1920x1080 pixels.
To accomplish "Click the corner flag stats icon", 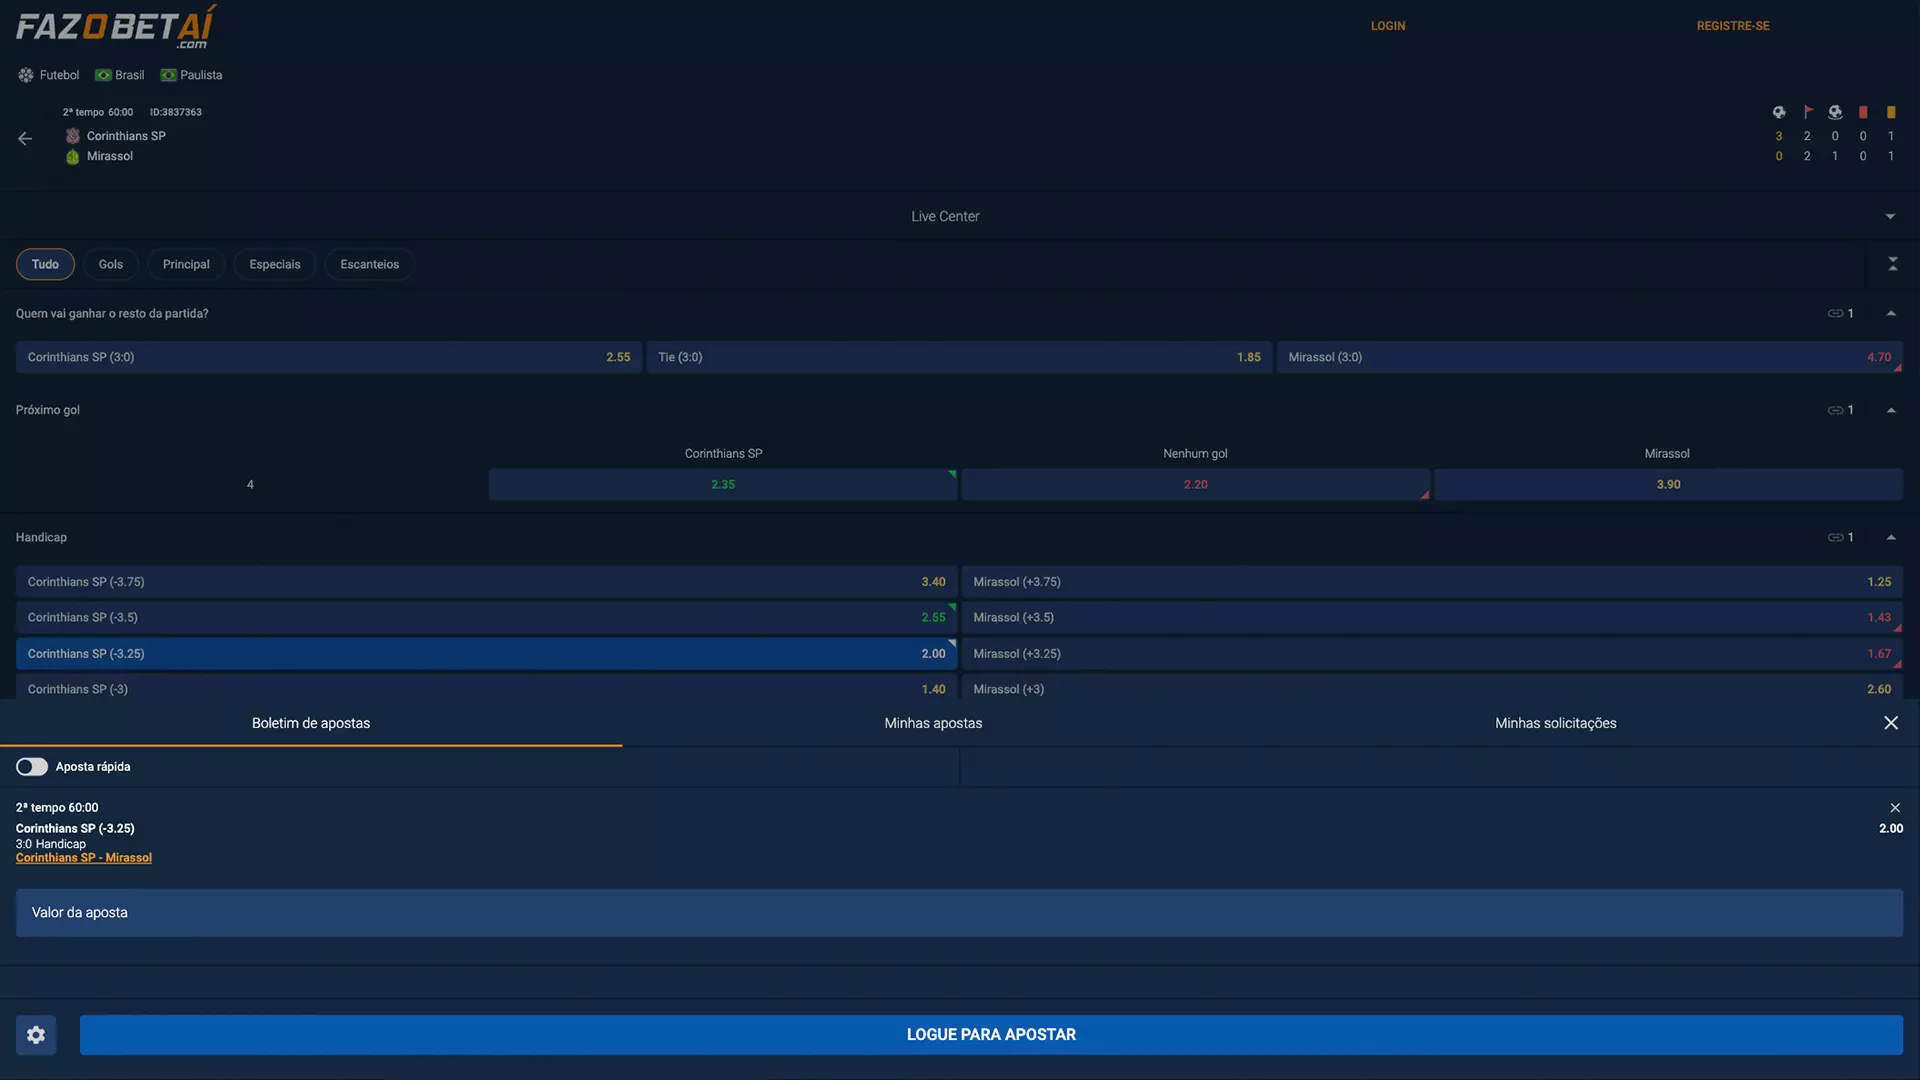I will point(1807,112).
